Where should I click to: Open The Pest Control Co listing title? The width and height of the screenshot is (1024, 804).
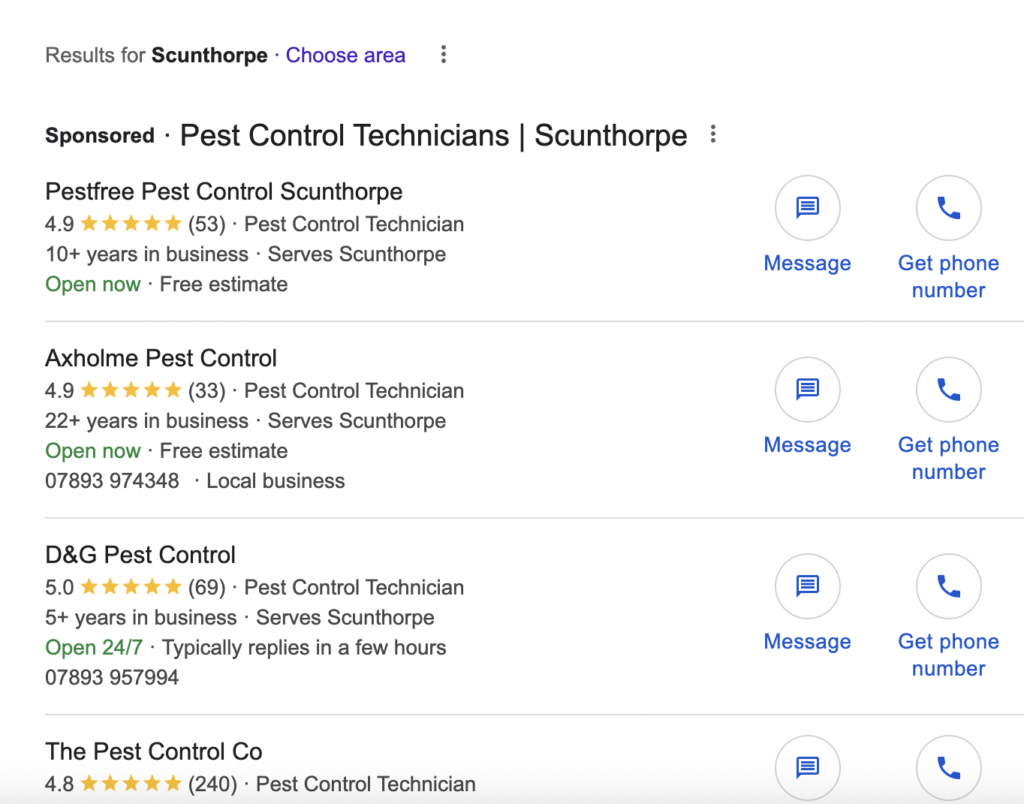click(154, 751)
